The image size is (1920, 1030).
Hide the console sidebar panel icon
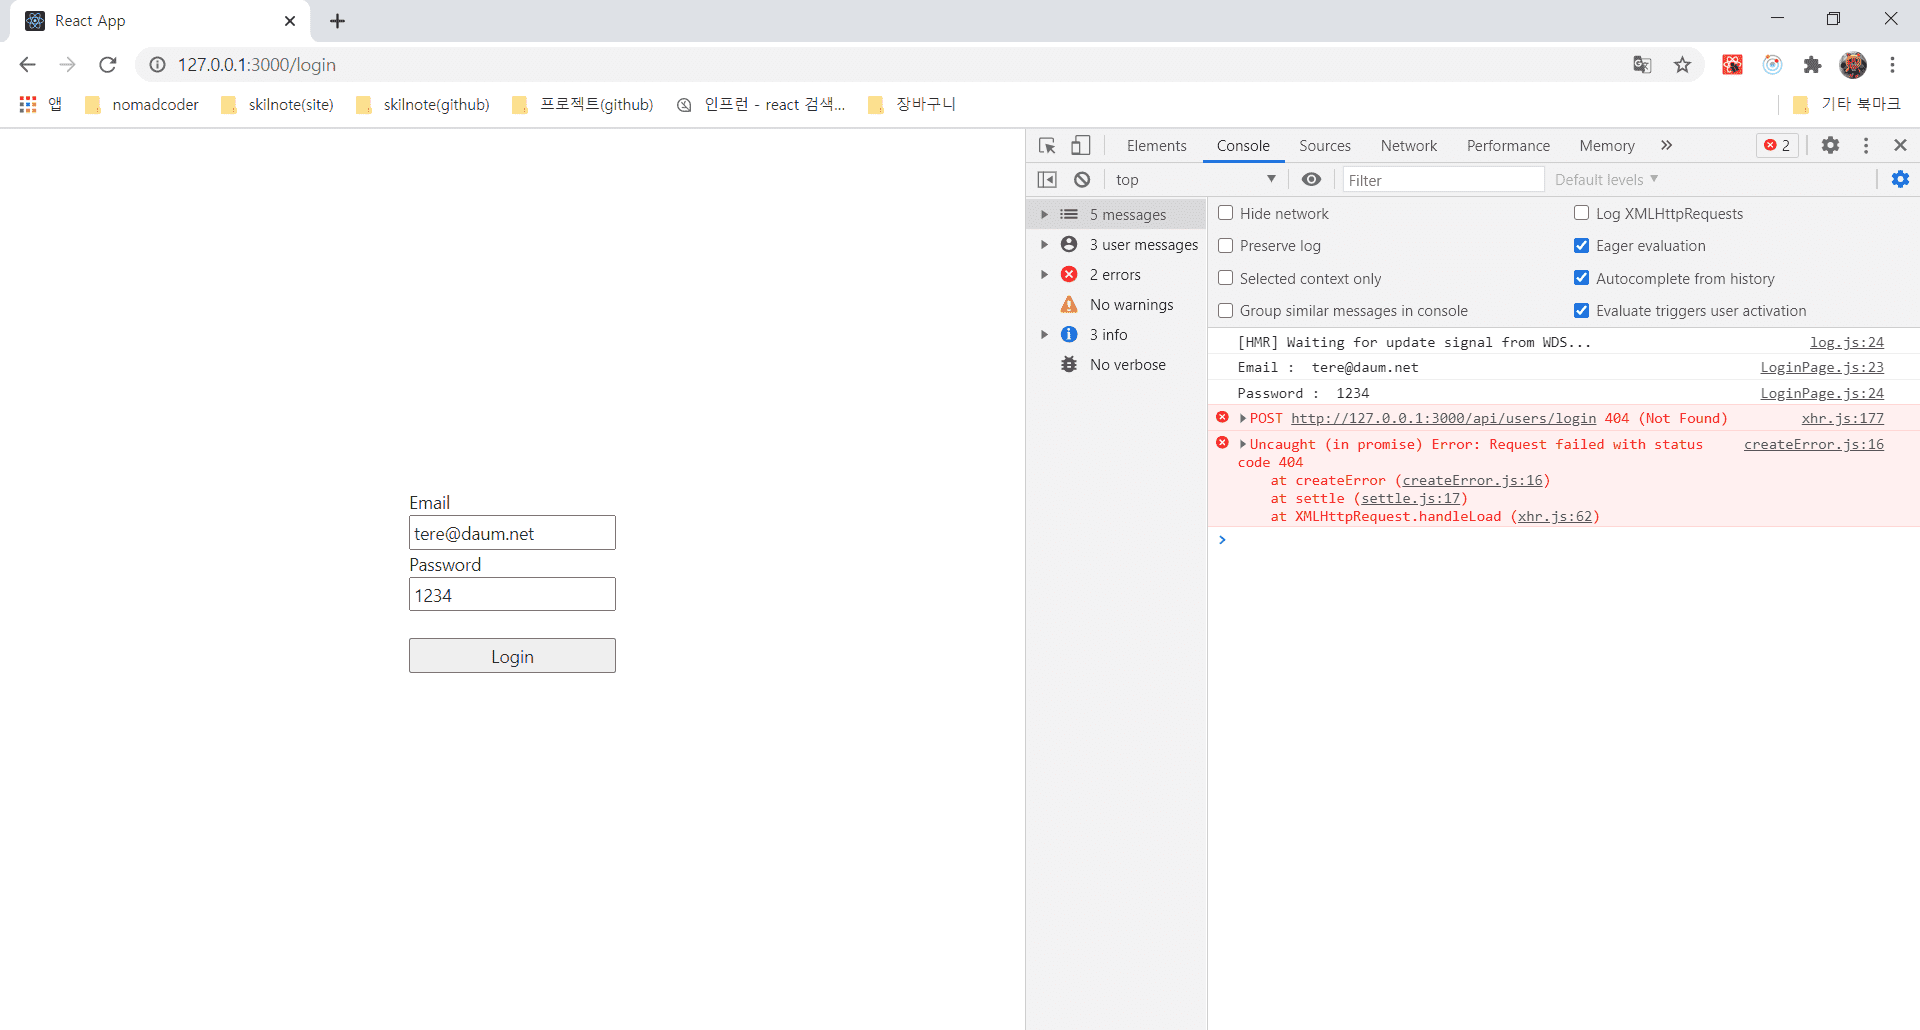[x=1047, y=180]
